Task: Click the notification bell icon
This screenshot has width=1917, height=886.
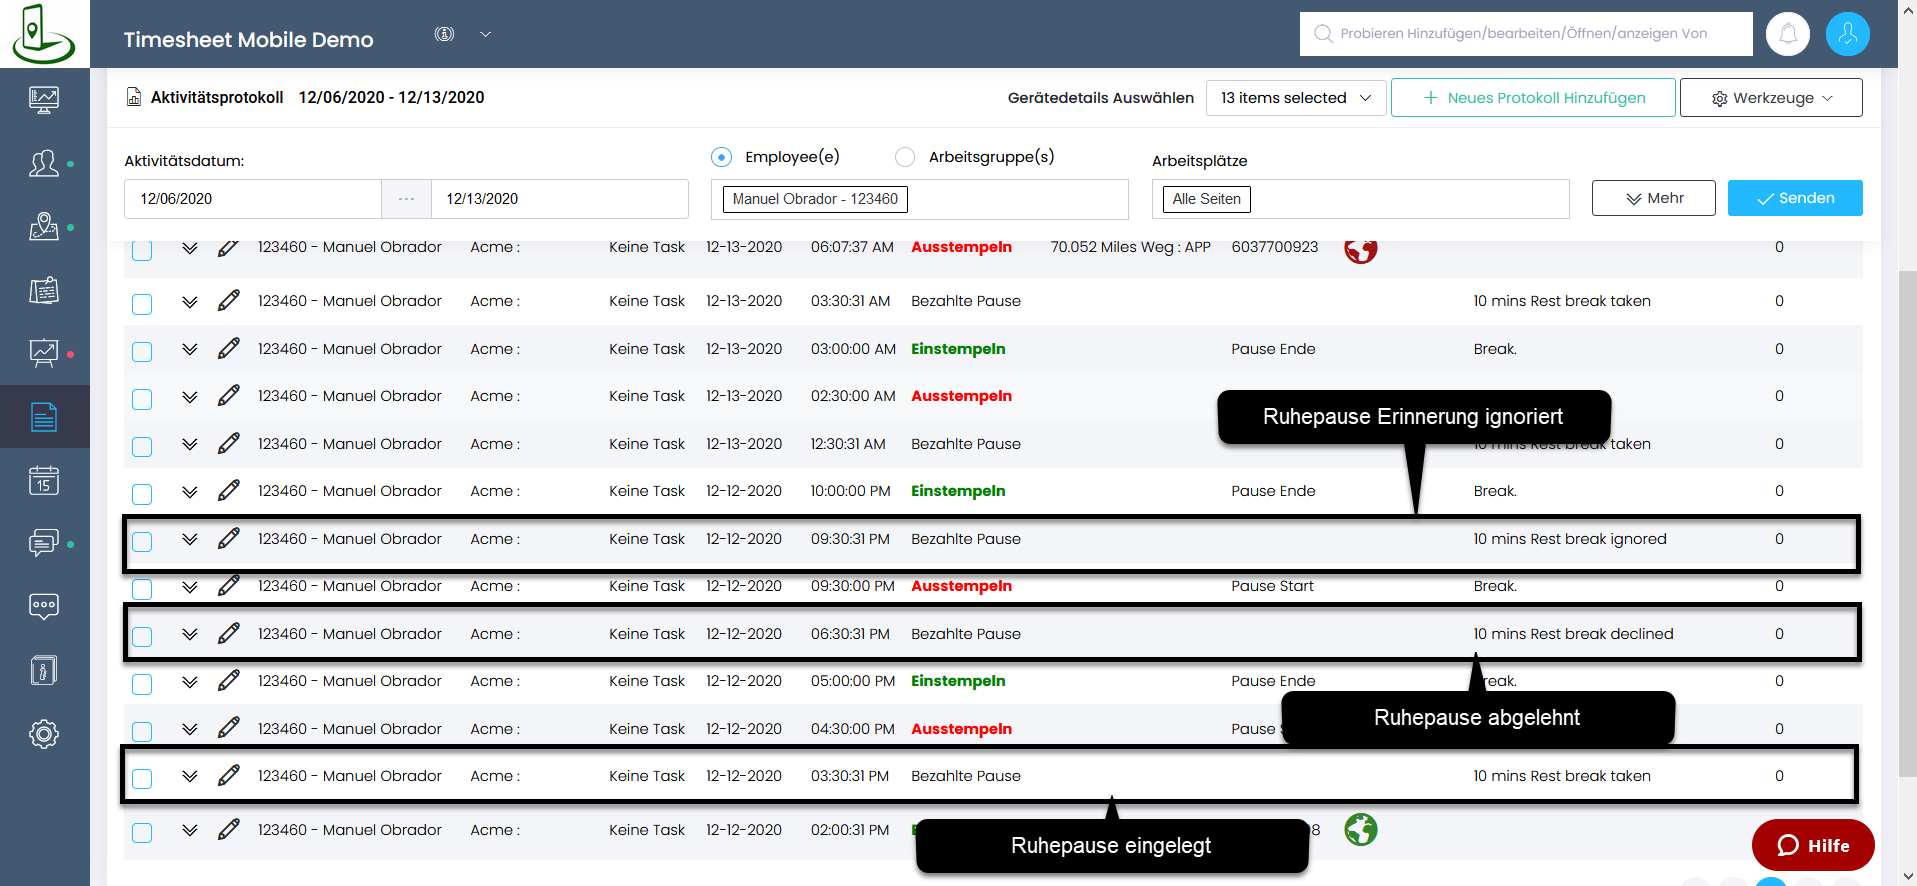Action: pyautogui.click(x=1787, y=34)
